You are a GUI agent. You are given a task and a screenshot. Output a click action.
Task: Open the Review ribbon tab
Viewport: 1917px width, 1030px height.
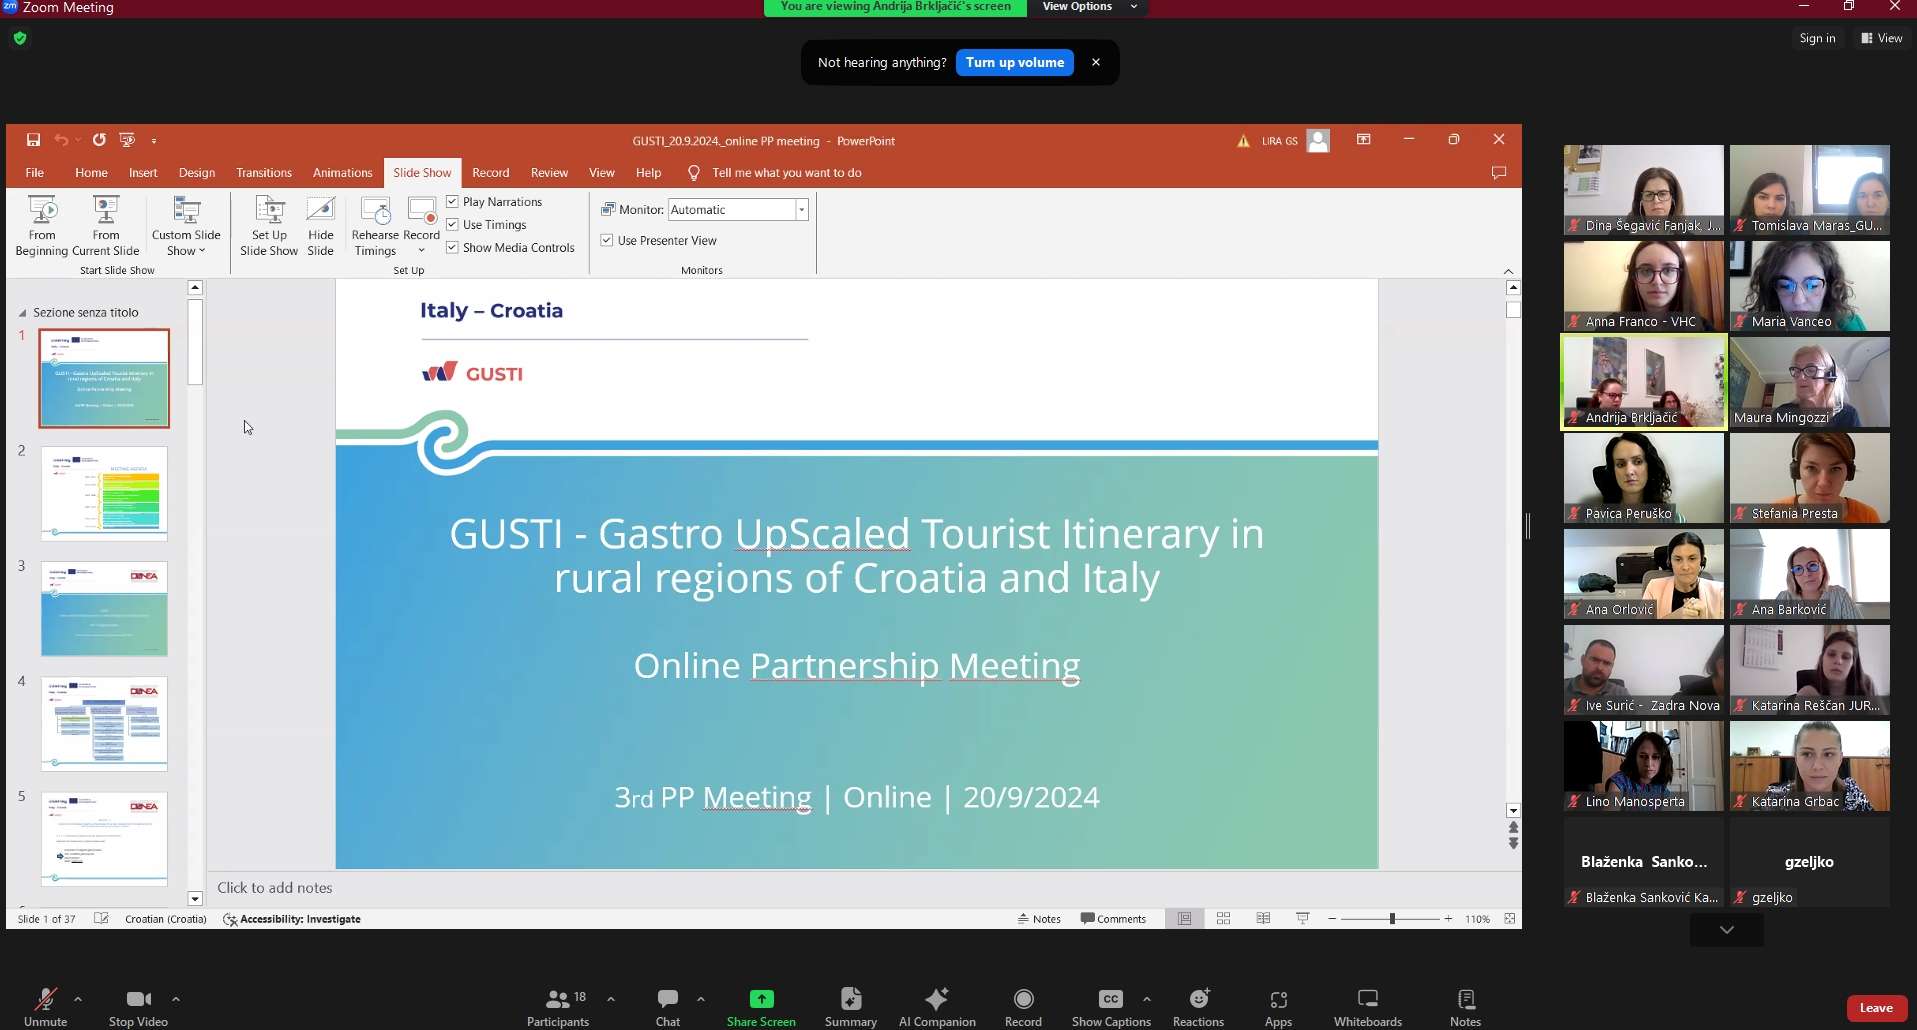pos(549,173)
